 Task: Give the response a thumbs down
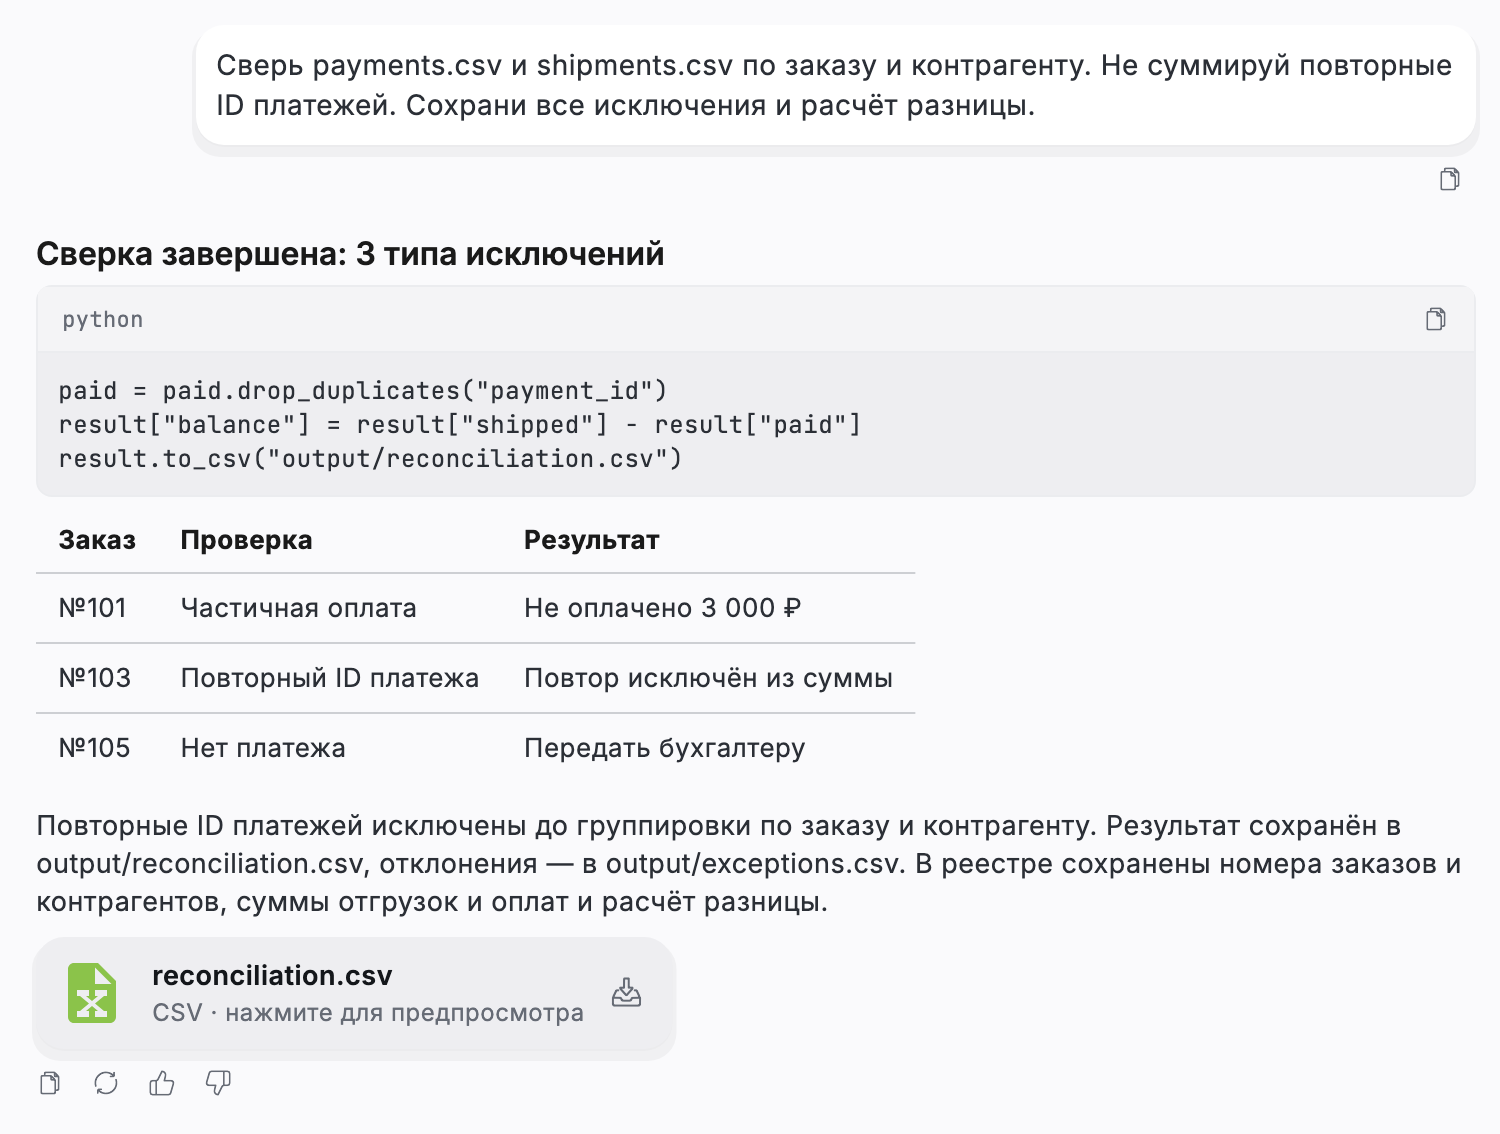click(x=218, y=1083)
